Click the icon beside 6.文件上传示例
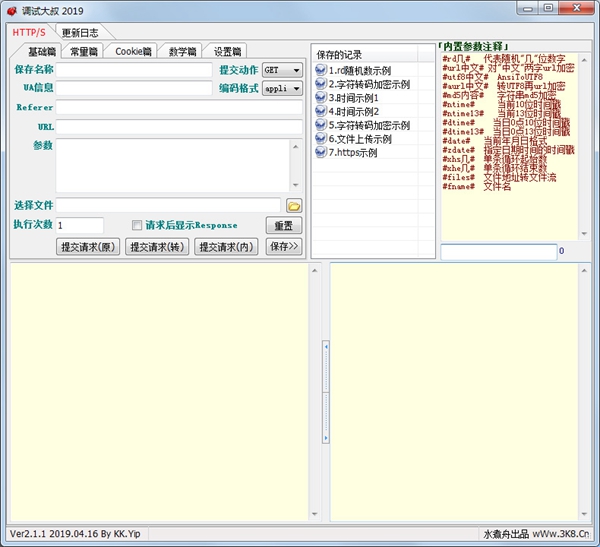 click(321, 139)
